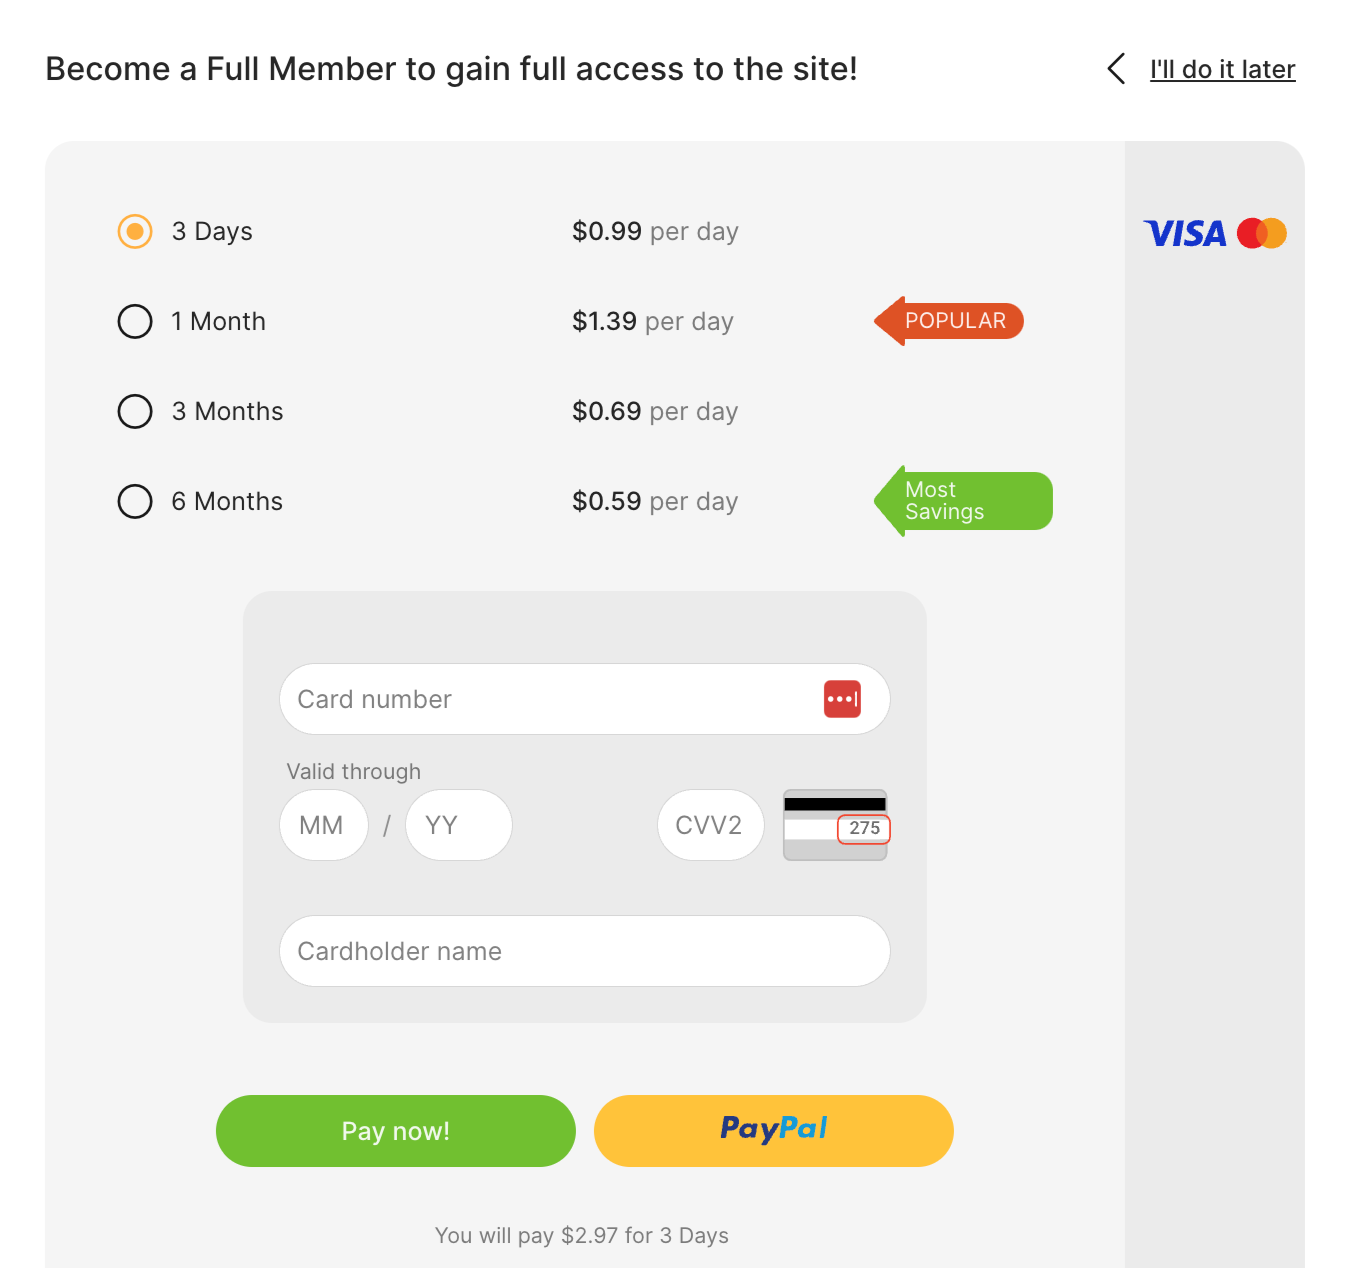Click the CVV card illustration icon
Image resolution: width=1352 pixels, height=1268 pixels.
835,825
